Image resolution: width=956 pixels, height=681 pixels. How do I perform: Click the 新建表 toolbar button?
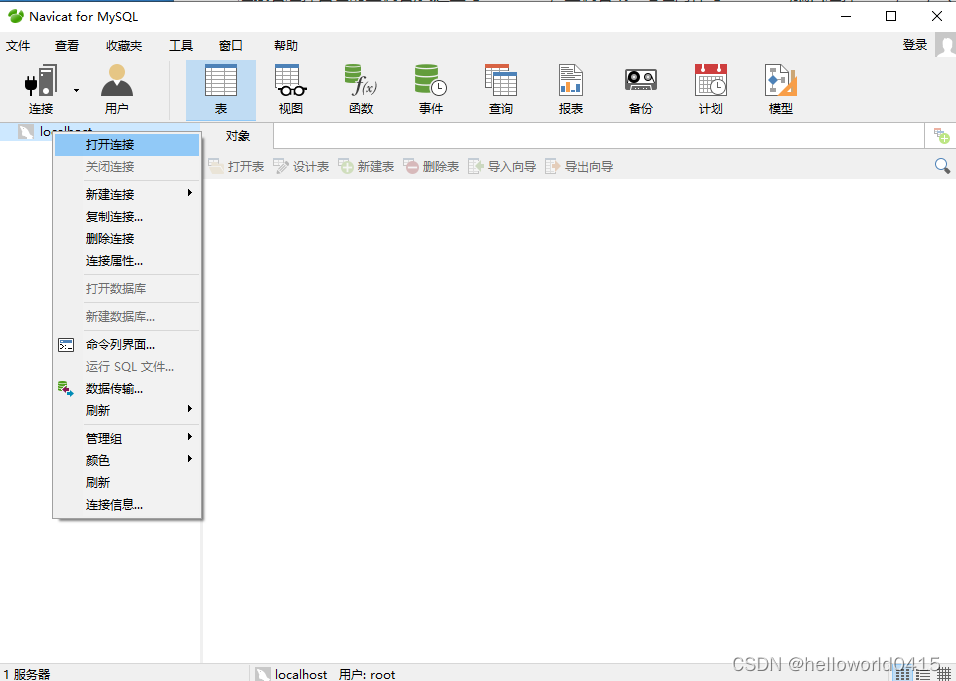tap(366, 166)
